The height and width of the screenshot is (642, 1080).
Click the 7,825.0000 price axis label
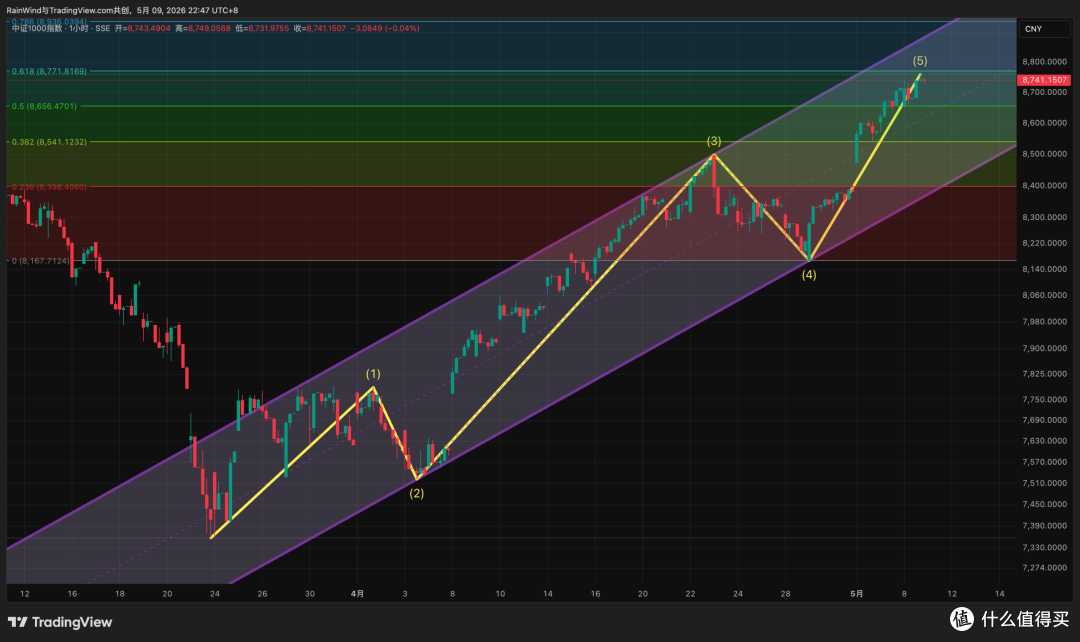coord(1044,374)
